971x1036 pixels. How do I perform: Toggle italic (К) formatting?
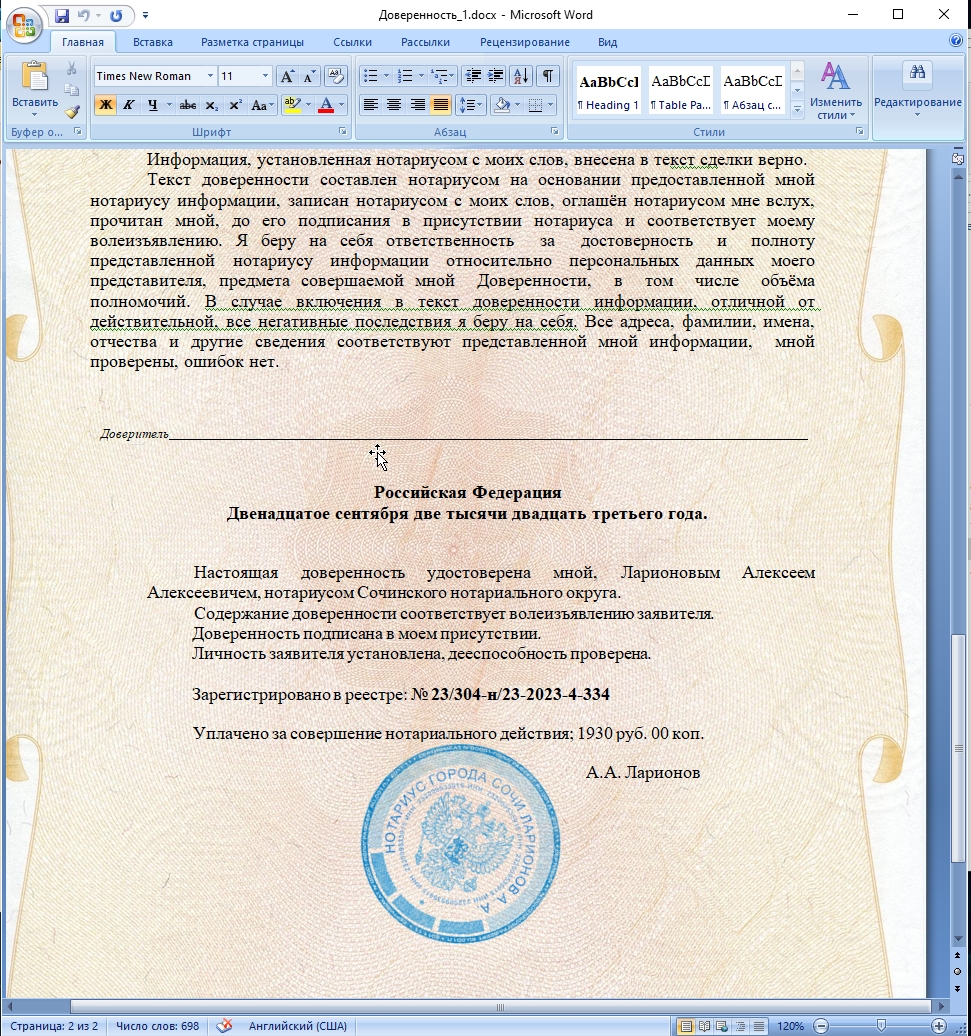pyautogui.click(x=129, y=105)
